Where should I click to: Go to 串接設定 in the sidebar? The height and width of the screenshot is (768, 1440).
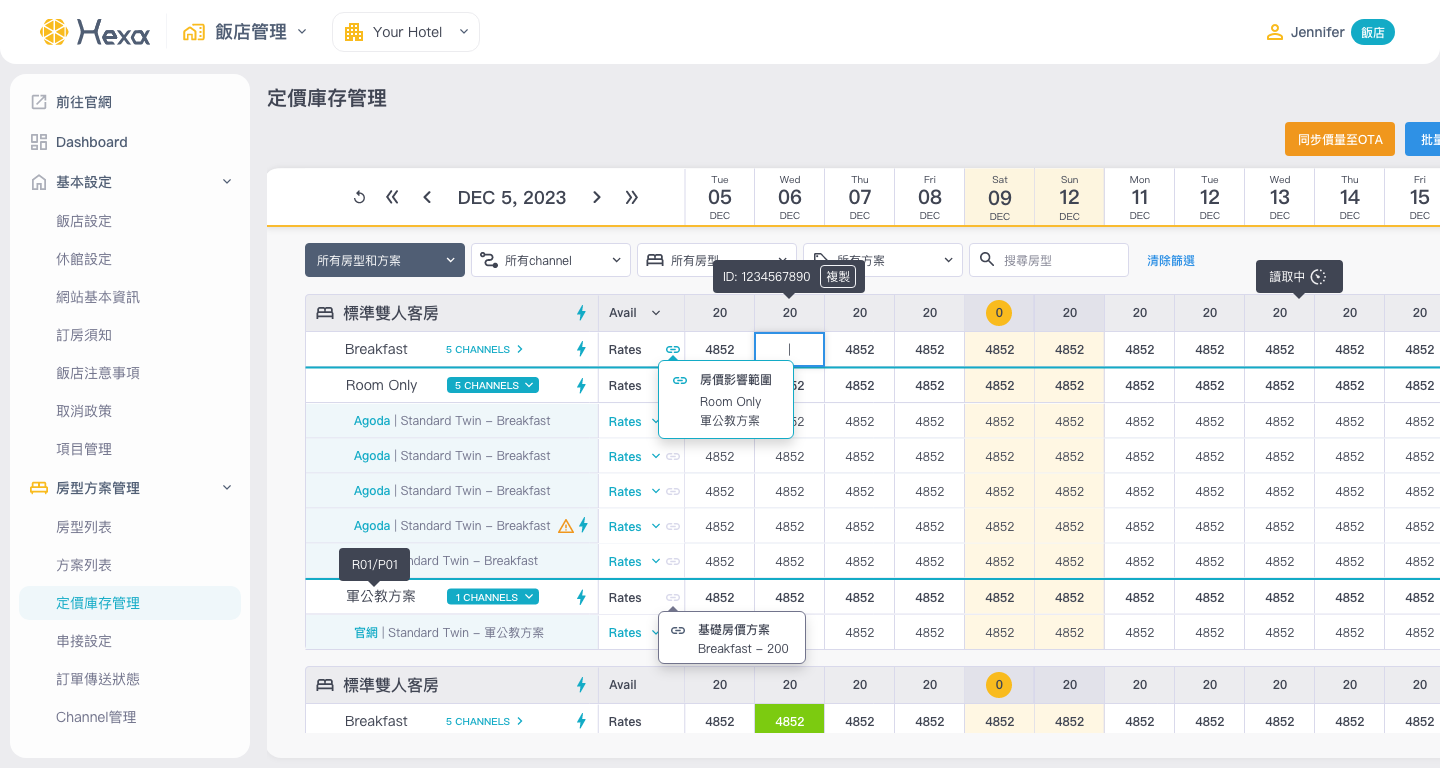(x=84, y=641)
